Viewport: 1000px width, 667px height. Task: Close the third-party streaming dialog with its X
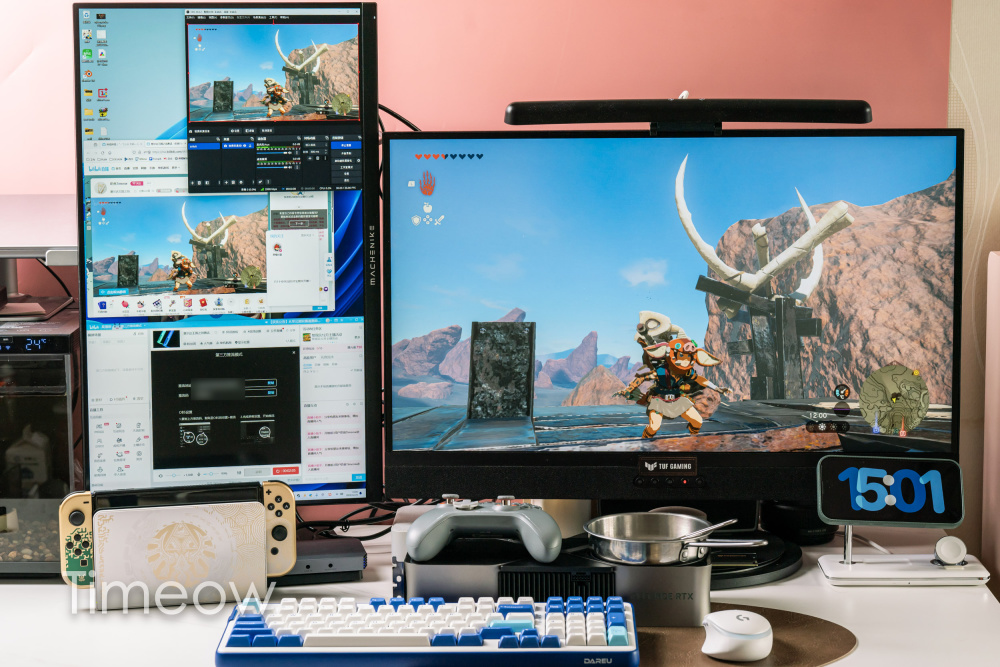click(294, 353)
